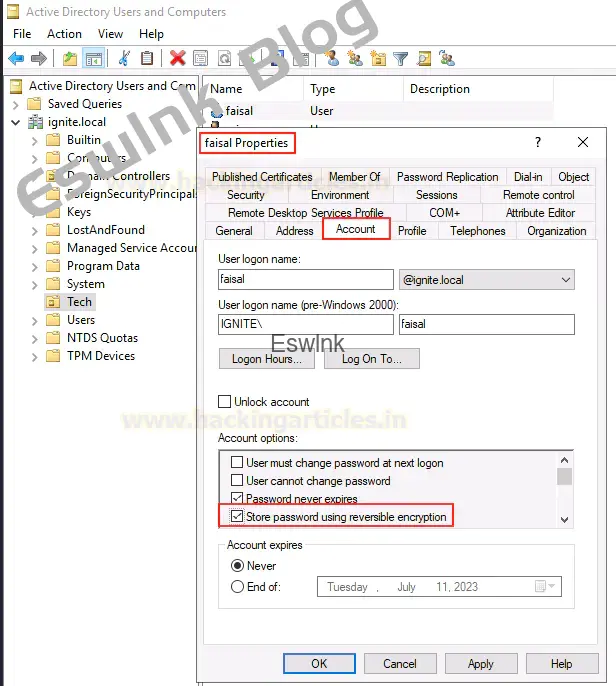Screen dimensions: 616x686
Task: Click the Show/Hide Console Tree icon
Action: coord(94,59)
